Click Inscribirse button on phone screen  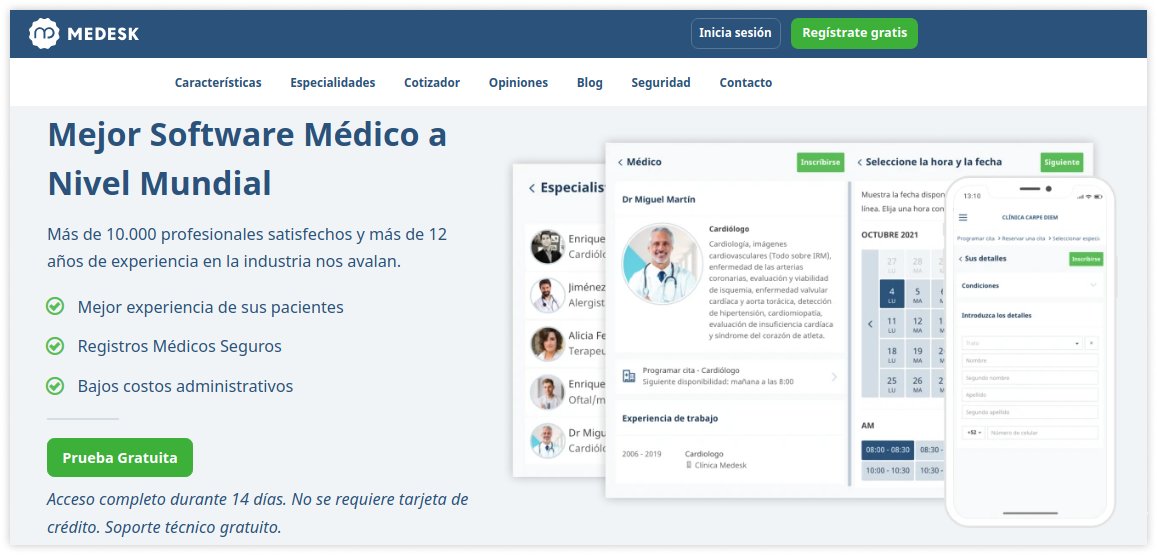click(1086, 259)
